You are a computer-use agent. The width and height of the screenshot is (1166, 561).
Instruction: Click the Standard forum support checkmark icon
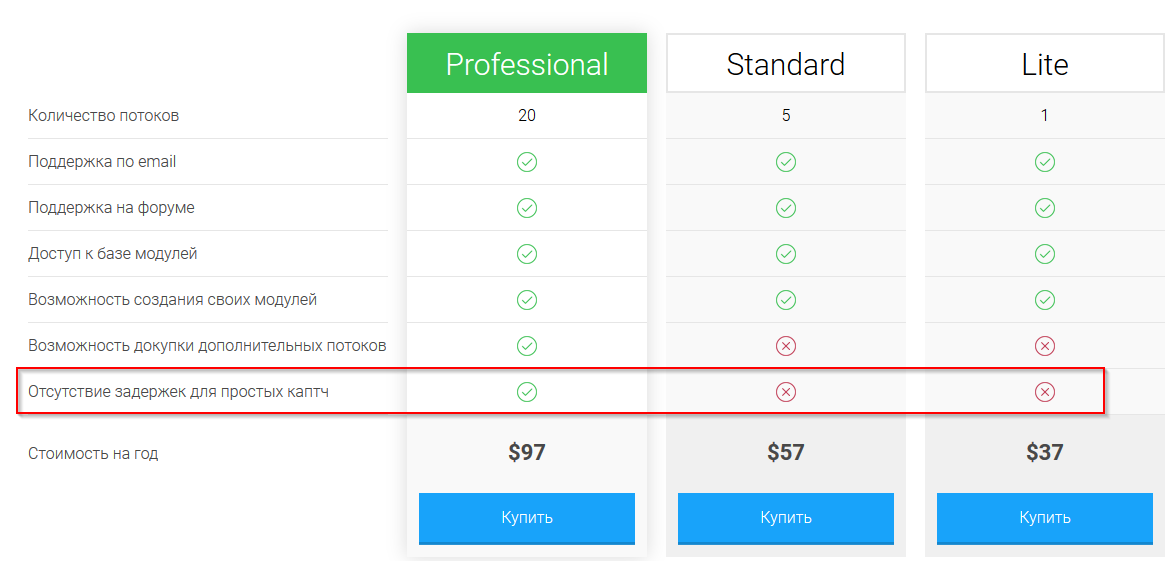click(785, 208)
